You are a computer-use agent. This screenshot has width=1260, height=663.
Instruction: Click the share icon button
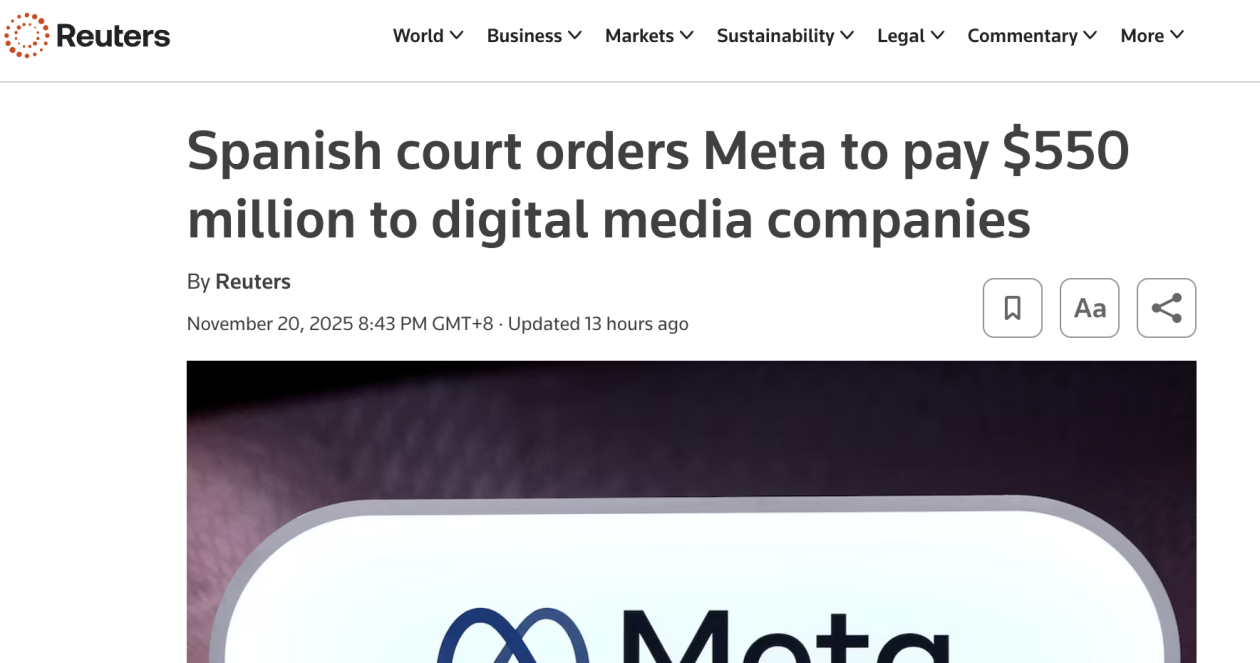[1166, 308]
